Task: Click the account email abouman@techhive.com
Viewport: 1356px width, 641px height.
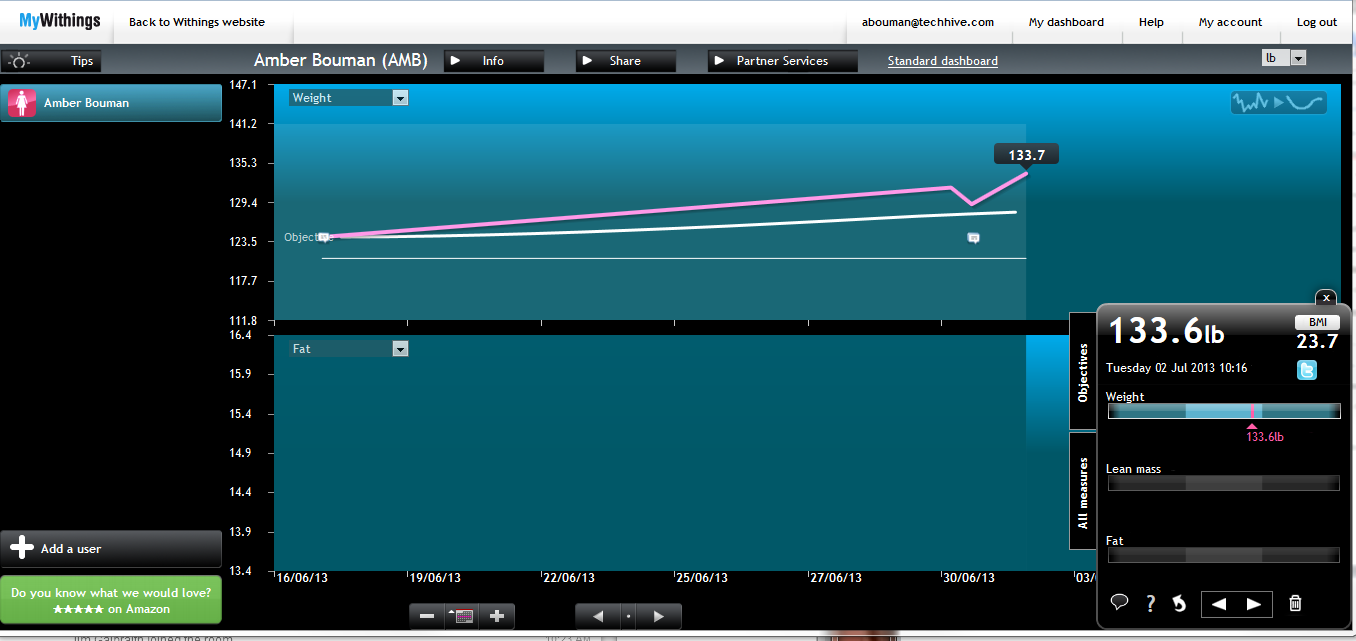Action: click(x=928, y=22)
